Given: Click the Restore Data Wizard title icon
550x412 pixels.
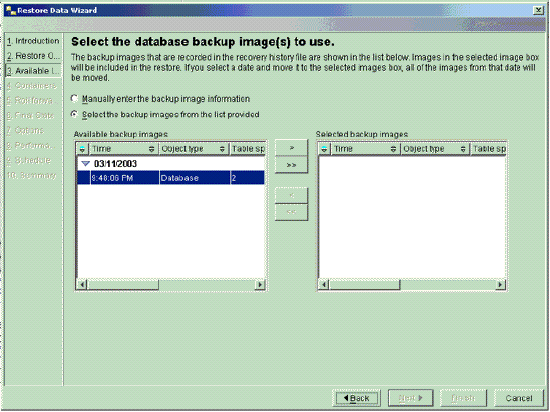Looking at the screenshot, I should (11, 10).
